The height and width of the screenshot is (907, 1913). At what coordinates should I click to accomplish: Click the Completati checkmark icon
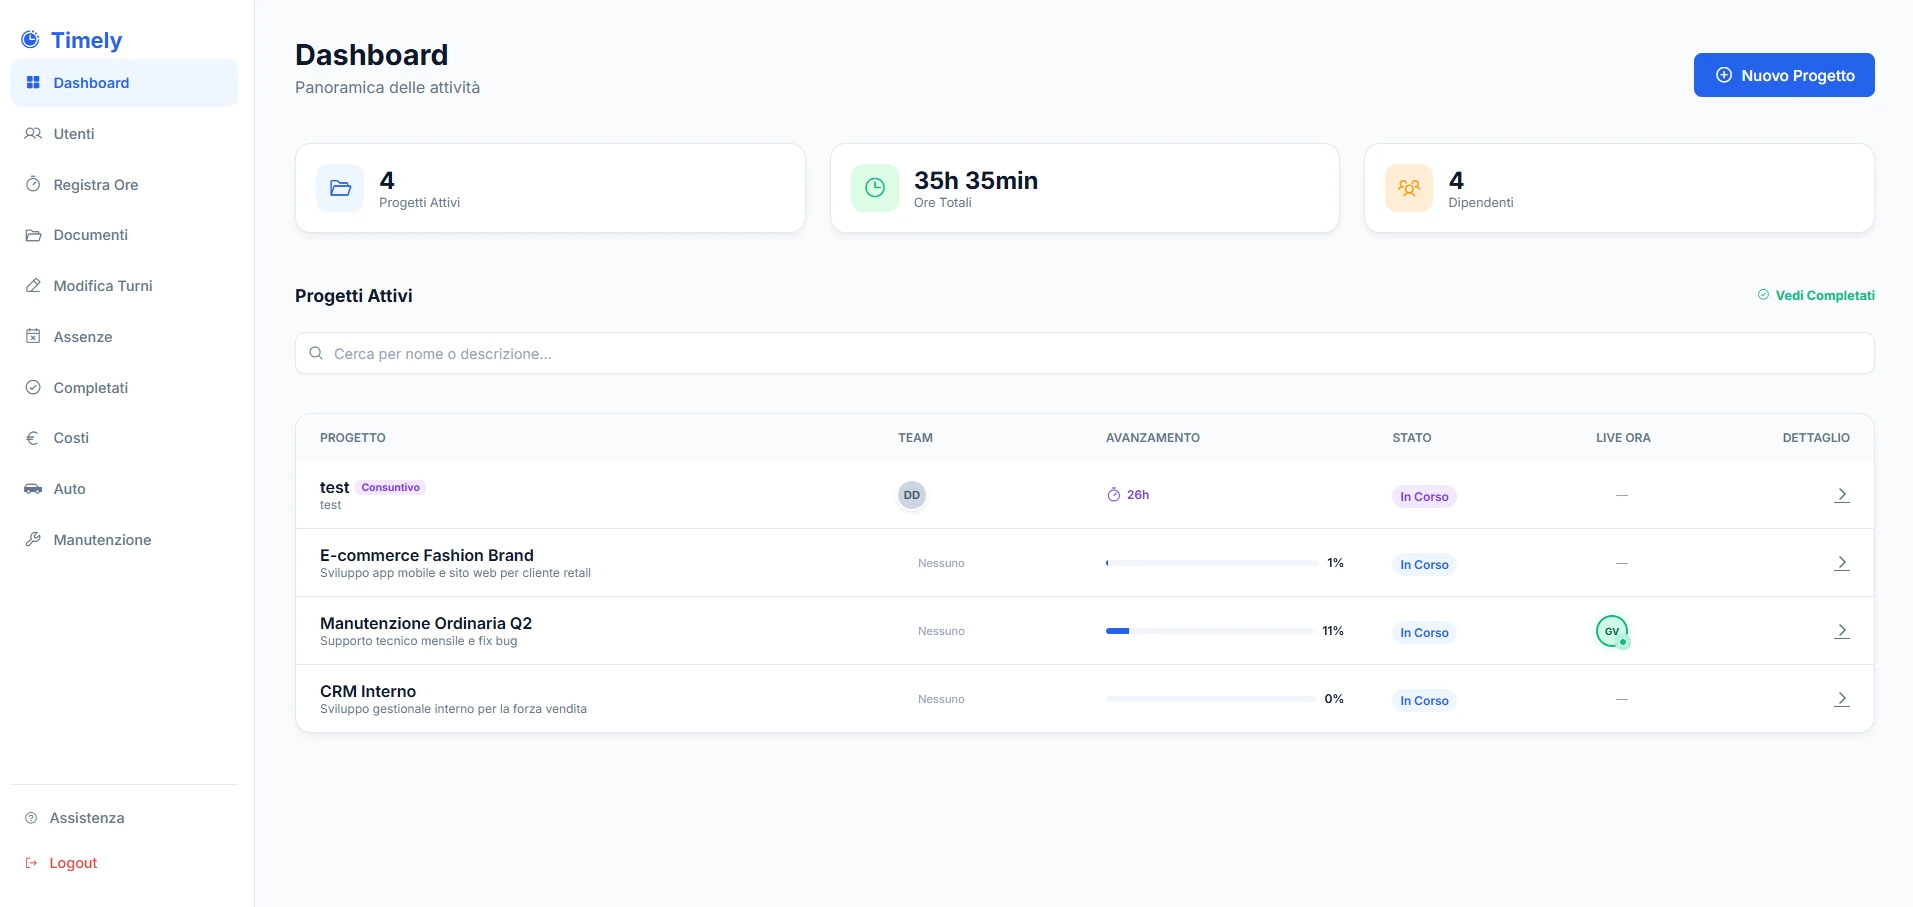click(33, 387)
